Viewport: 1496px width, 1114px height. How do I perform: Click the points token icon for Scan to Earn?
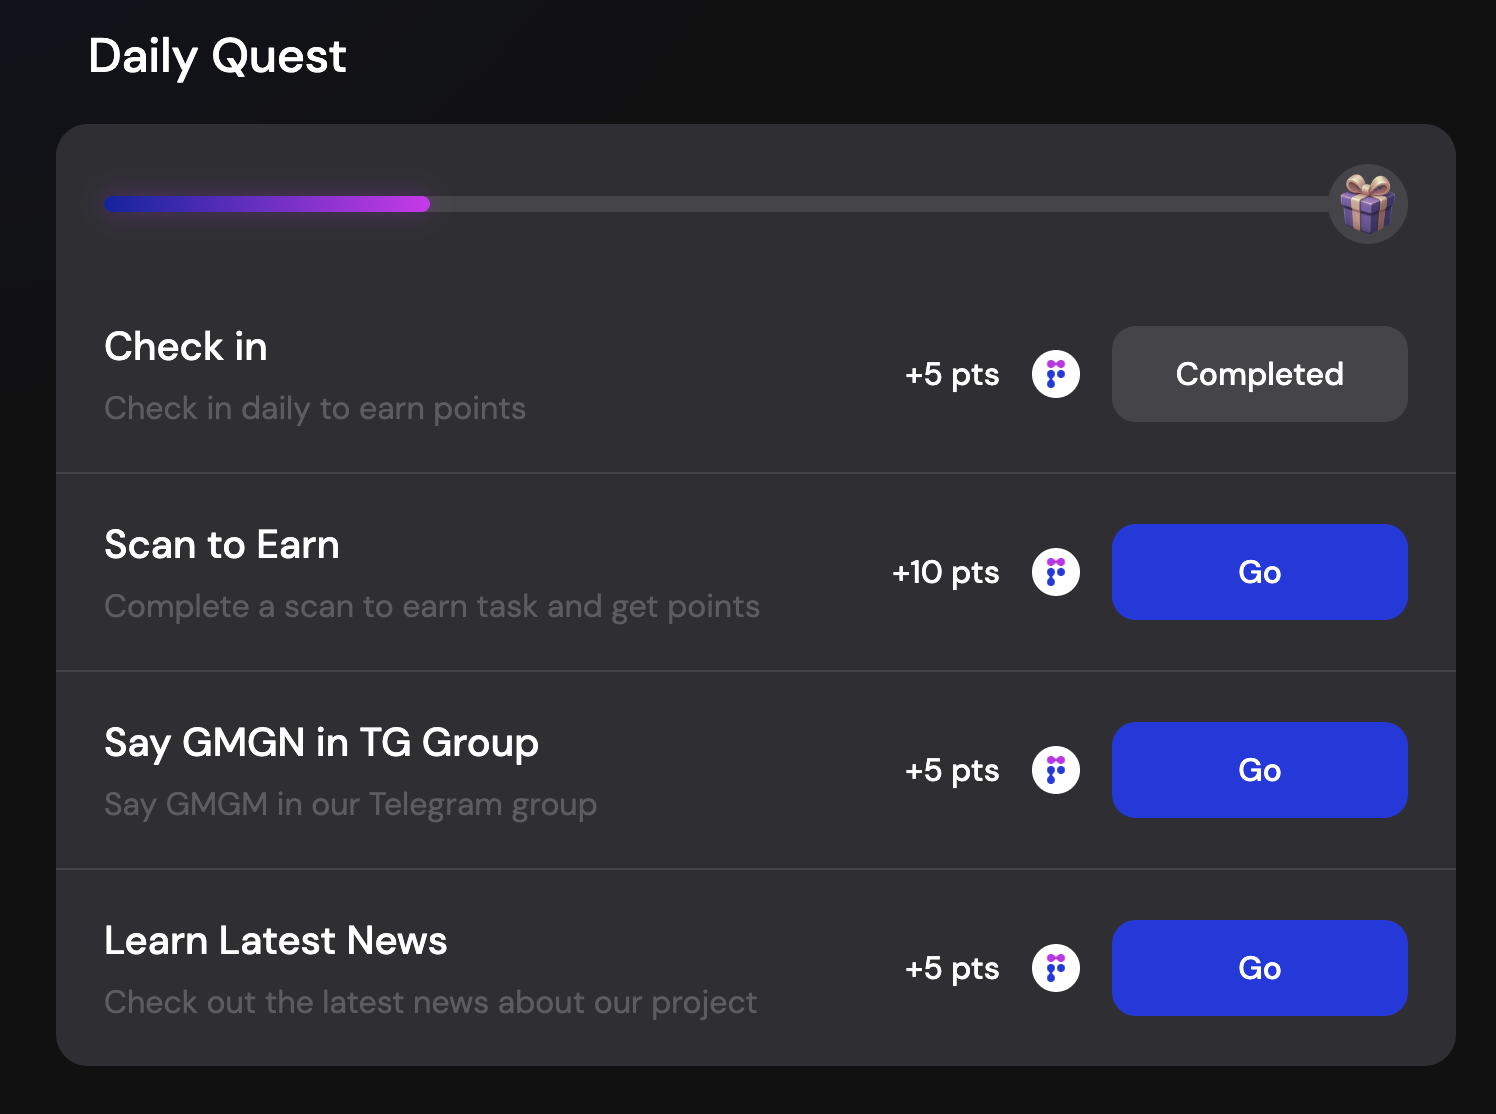click(x=1056, y=572)
